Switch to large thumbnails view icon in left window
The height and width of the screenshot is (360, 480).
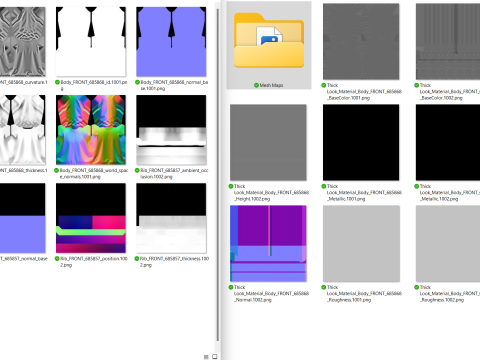click(x=215, y=357)
